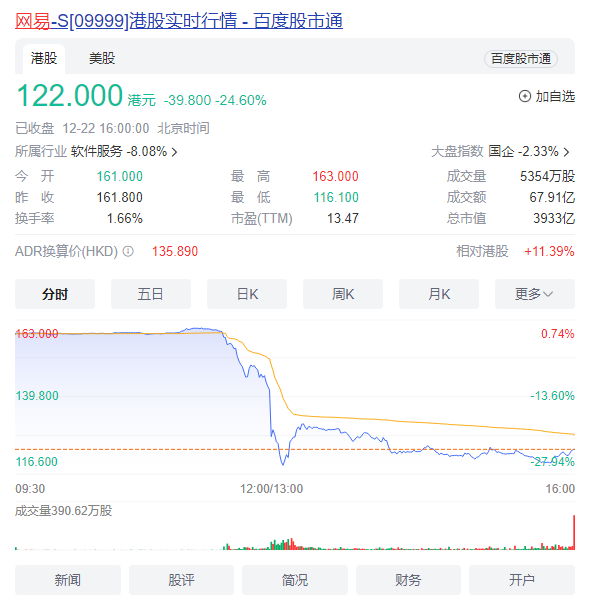Select the 五日 chart tab
This screenshot has height=599, width=601.
click(151, 294)
